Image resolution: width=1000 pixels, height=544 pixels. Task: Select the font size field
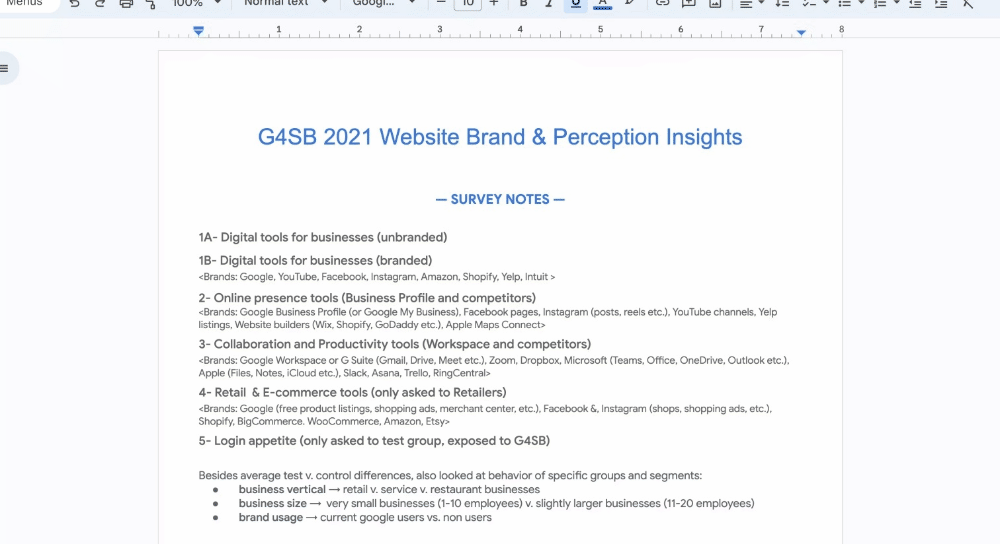467,3
